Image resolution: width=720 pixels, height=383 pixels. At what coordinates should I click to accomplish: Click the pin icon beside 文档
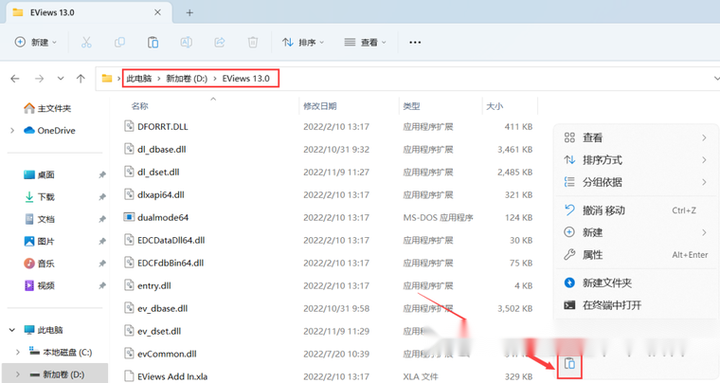pos(102,219)
